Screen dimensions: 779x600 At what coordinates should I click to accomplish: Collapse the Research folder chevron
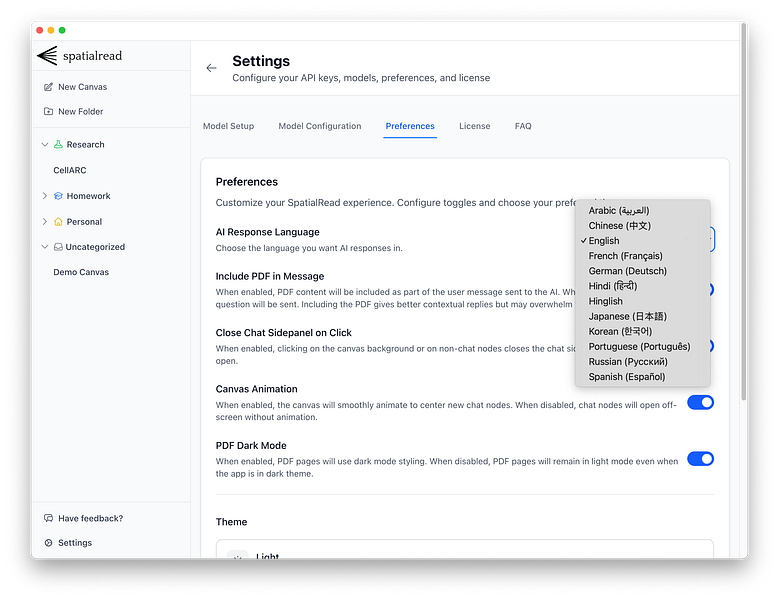click(x=45, y=145)
